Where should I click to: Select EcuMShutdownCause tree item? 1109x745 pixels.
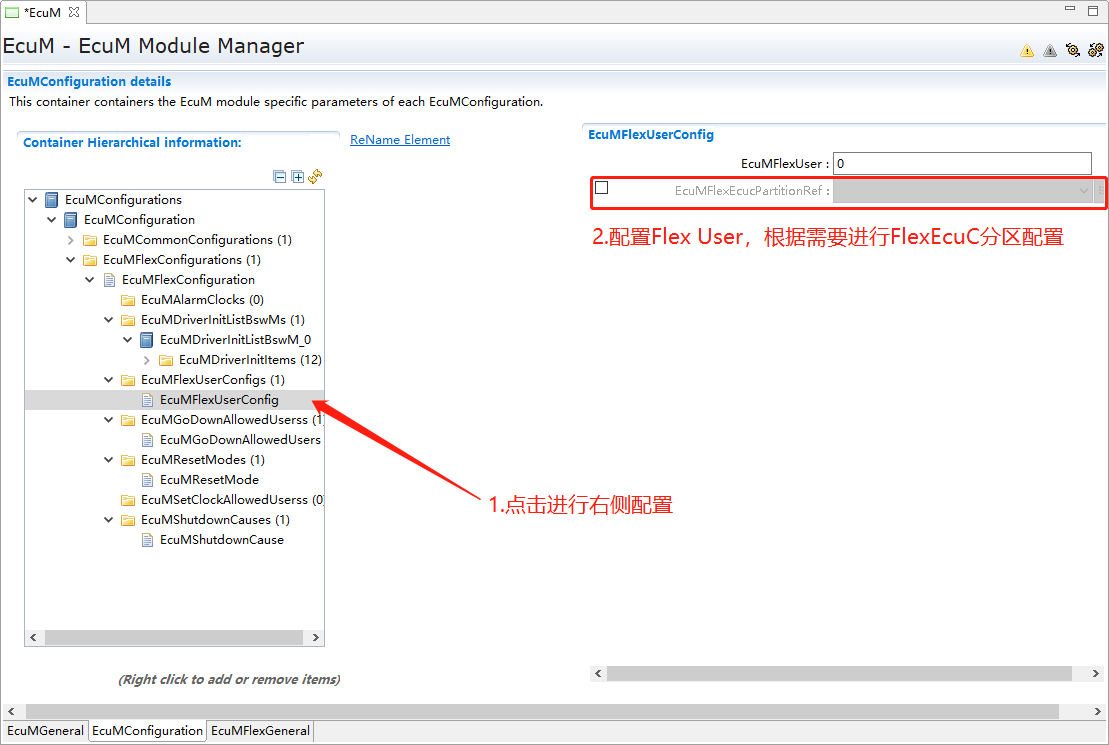coord(221,540)
